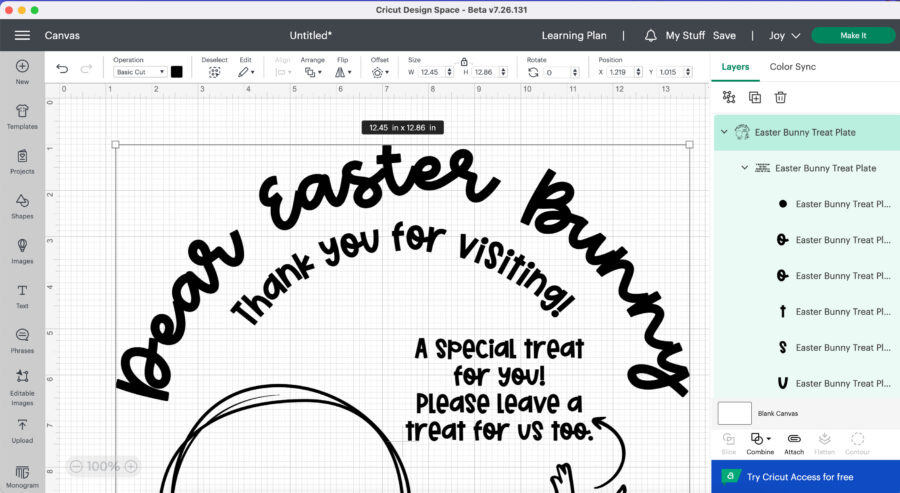Open the Joy machine selector dropdown
900x493 pixels.
pos(785,35)
